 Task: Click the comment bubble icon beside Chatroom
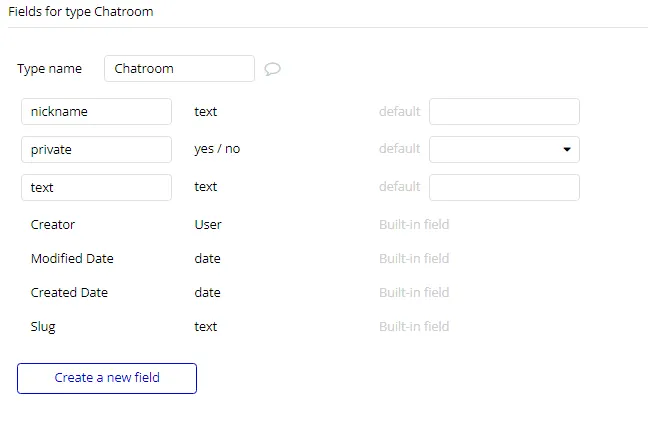[272, 69]
